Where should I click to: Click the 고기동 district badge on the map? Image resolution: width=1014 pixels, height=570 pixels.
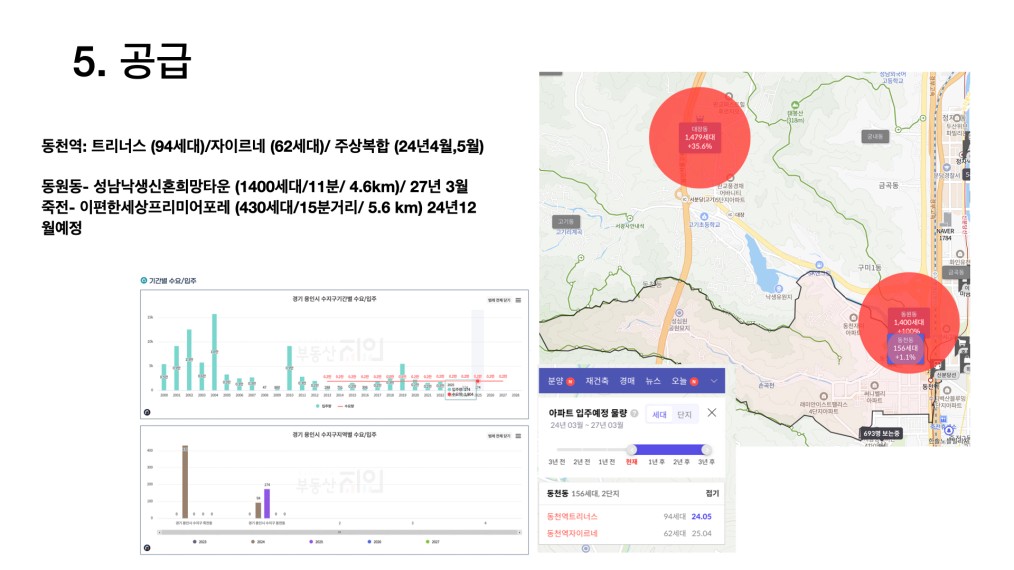coord(566,221)
